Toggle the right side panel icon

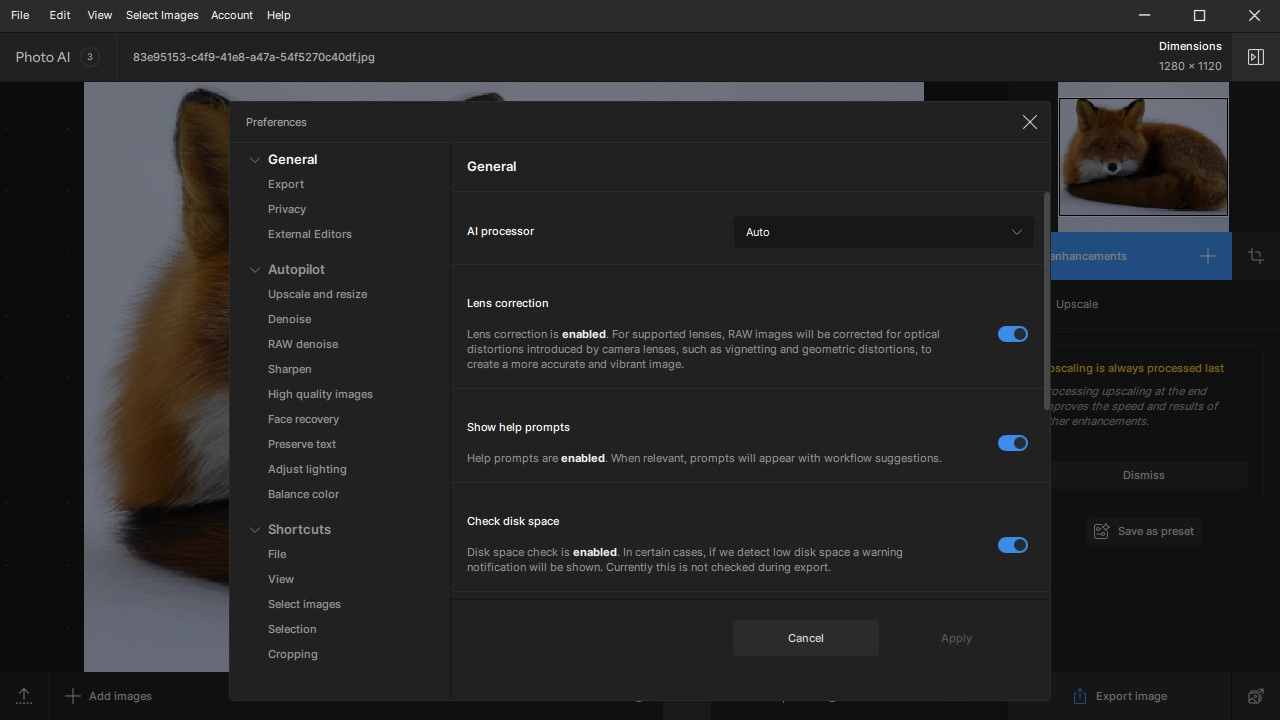point(1256,57)
